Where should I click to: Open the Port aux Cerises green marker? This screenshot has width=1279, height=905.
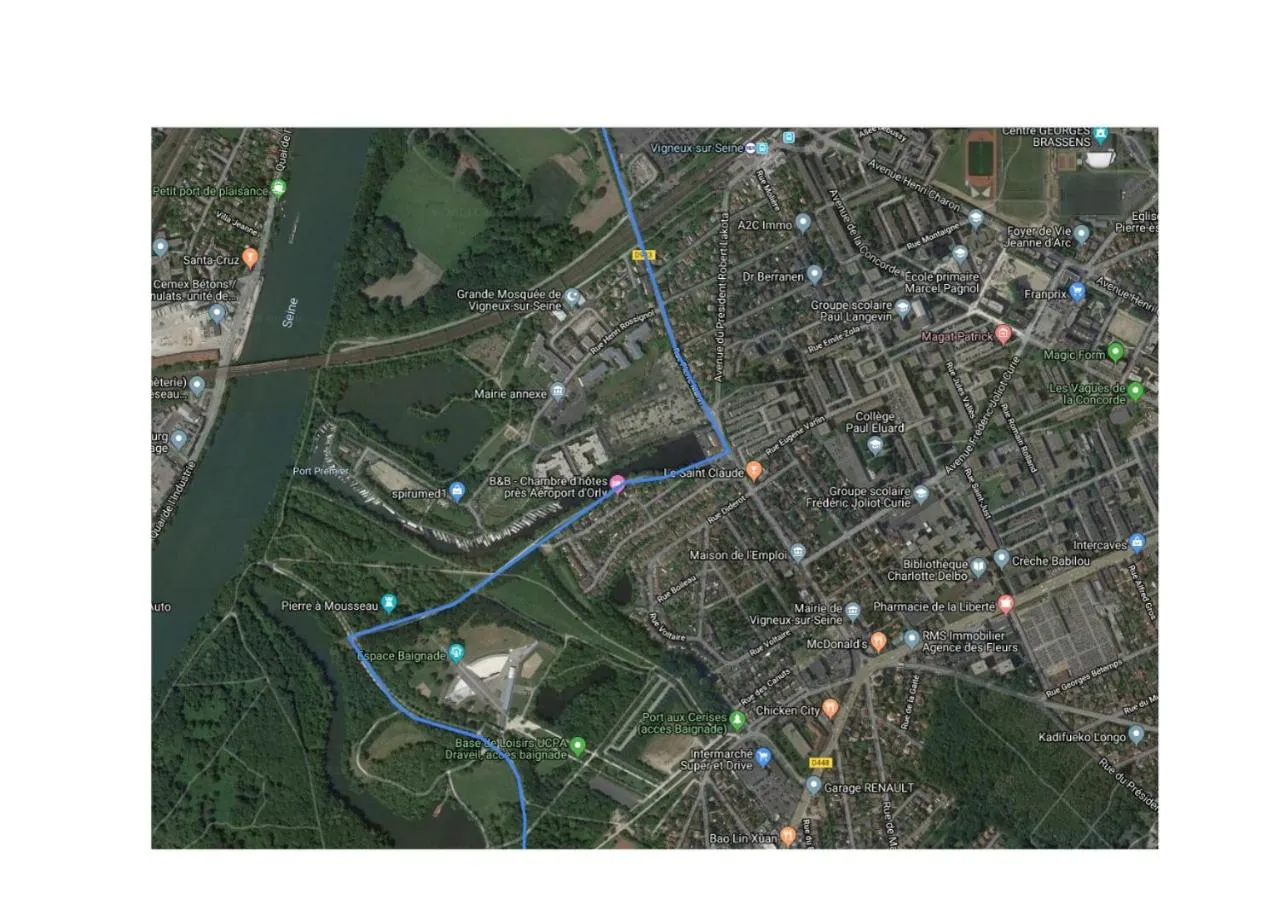[738, 720]
